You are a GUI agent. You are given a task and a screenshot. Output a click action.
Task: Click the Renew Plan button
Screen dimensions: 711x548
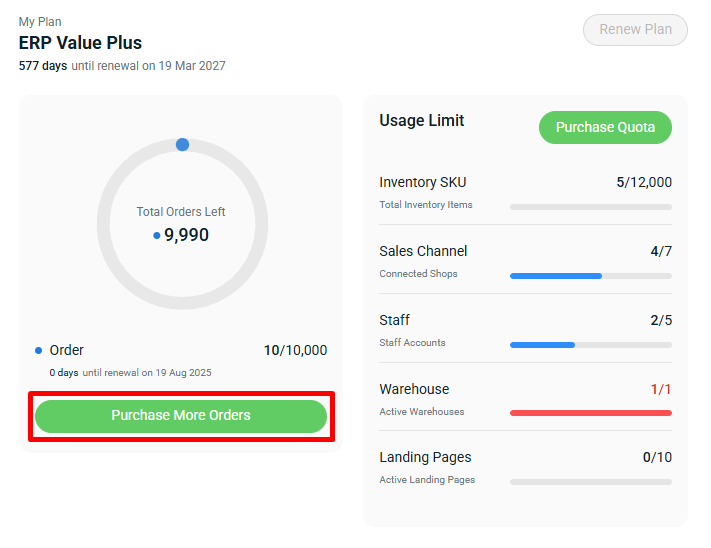[x=635, y=29]
